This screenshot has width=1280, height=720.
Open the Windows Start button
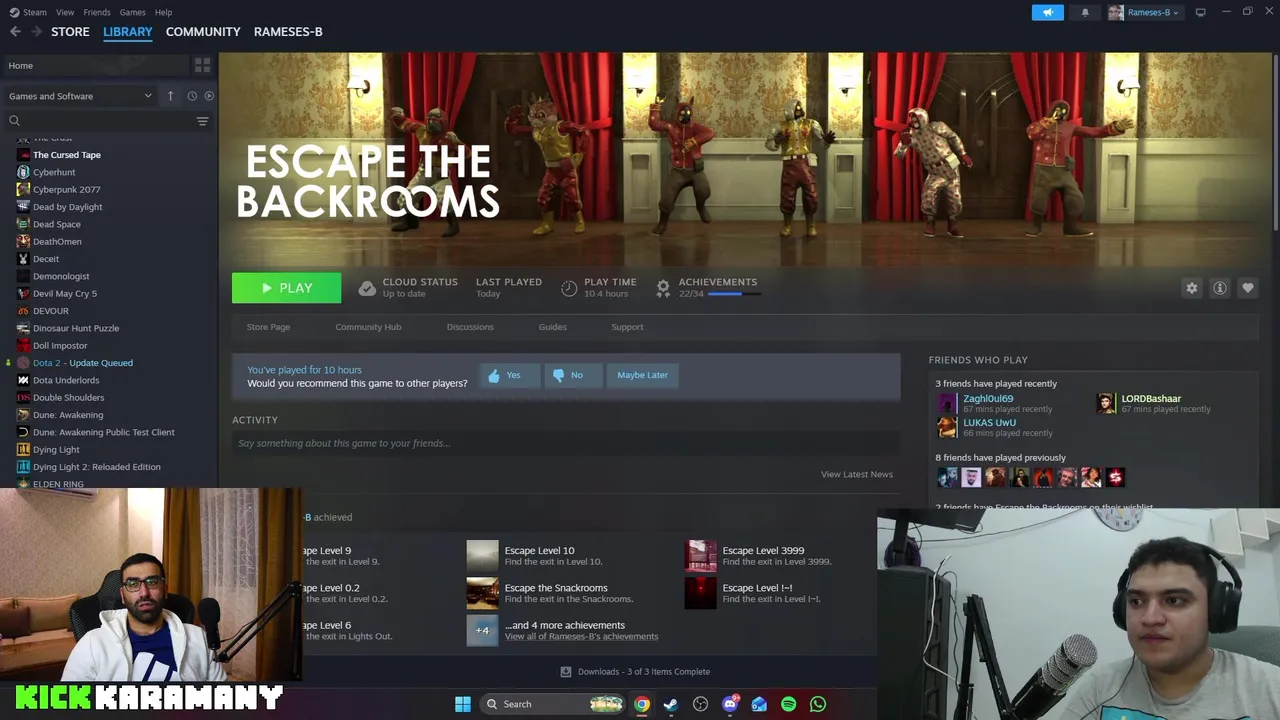pyautogui.click(x=462, y=704)
